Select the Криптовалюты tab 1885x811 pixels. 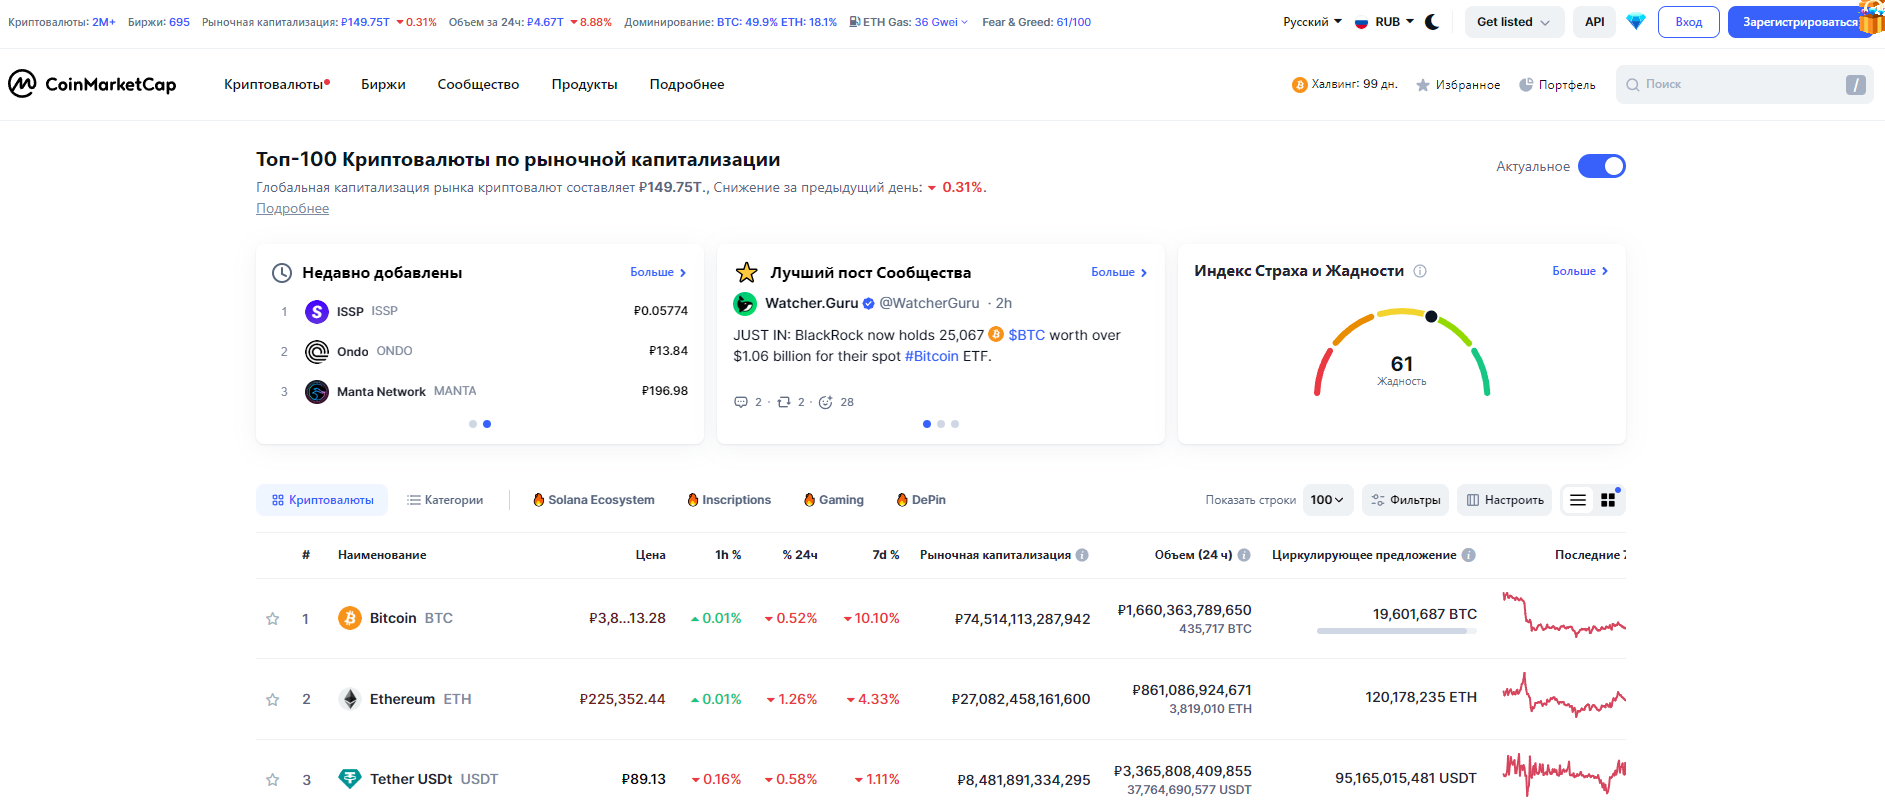point(322,500)
